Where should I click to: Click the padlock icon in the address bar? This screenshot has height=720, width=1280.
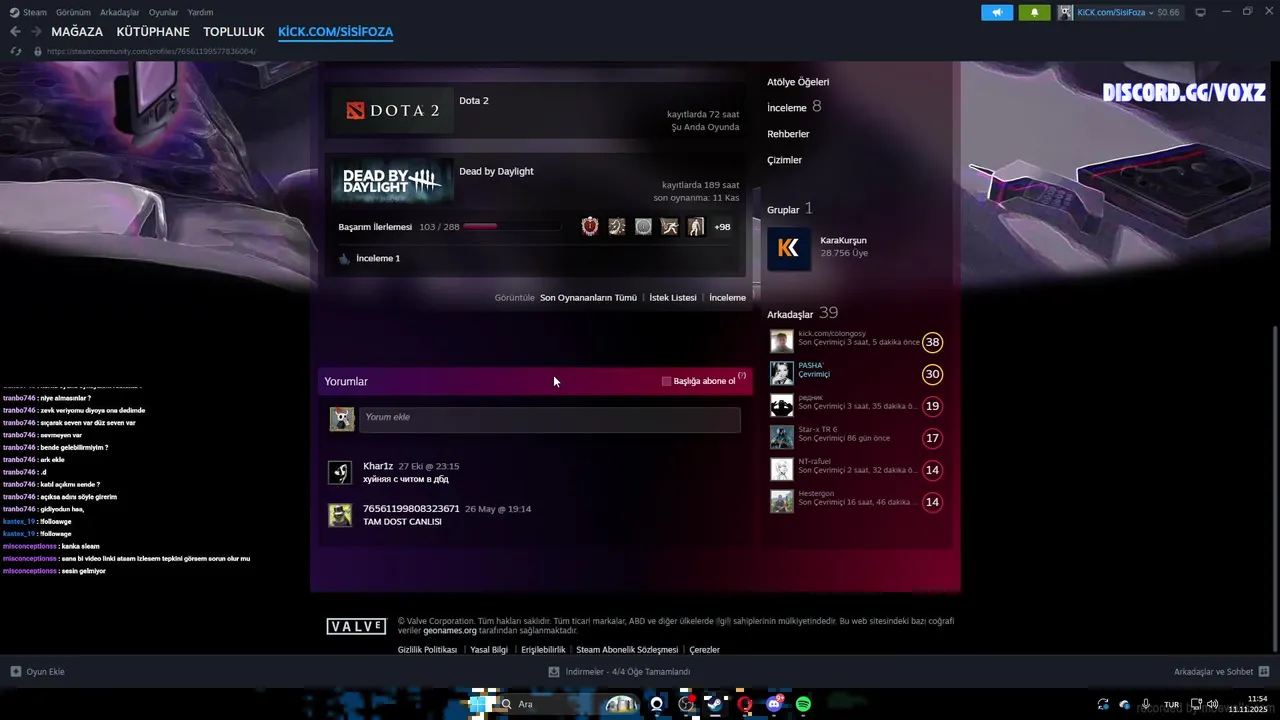pyautogui.click(x=38, y=51)
